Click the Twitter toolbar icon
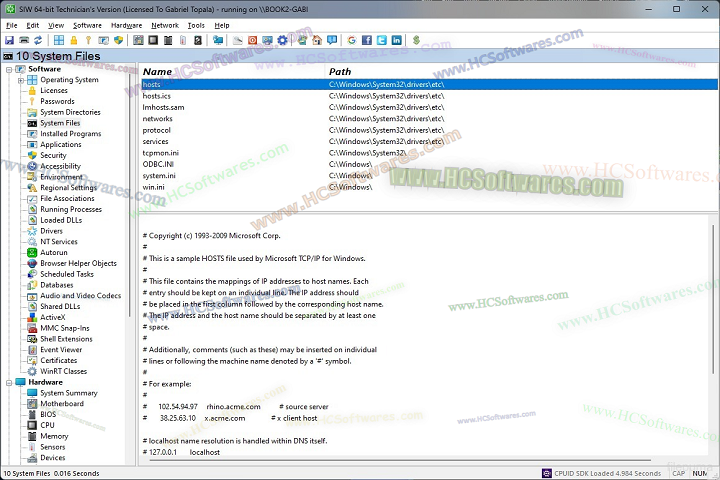Viewport: 720px width, 480px height. 382,40
